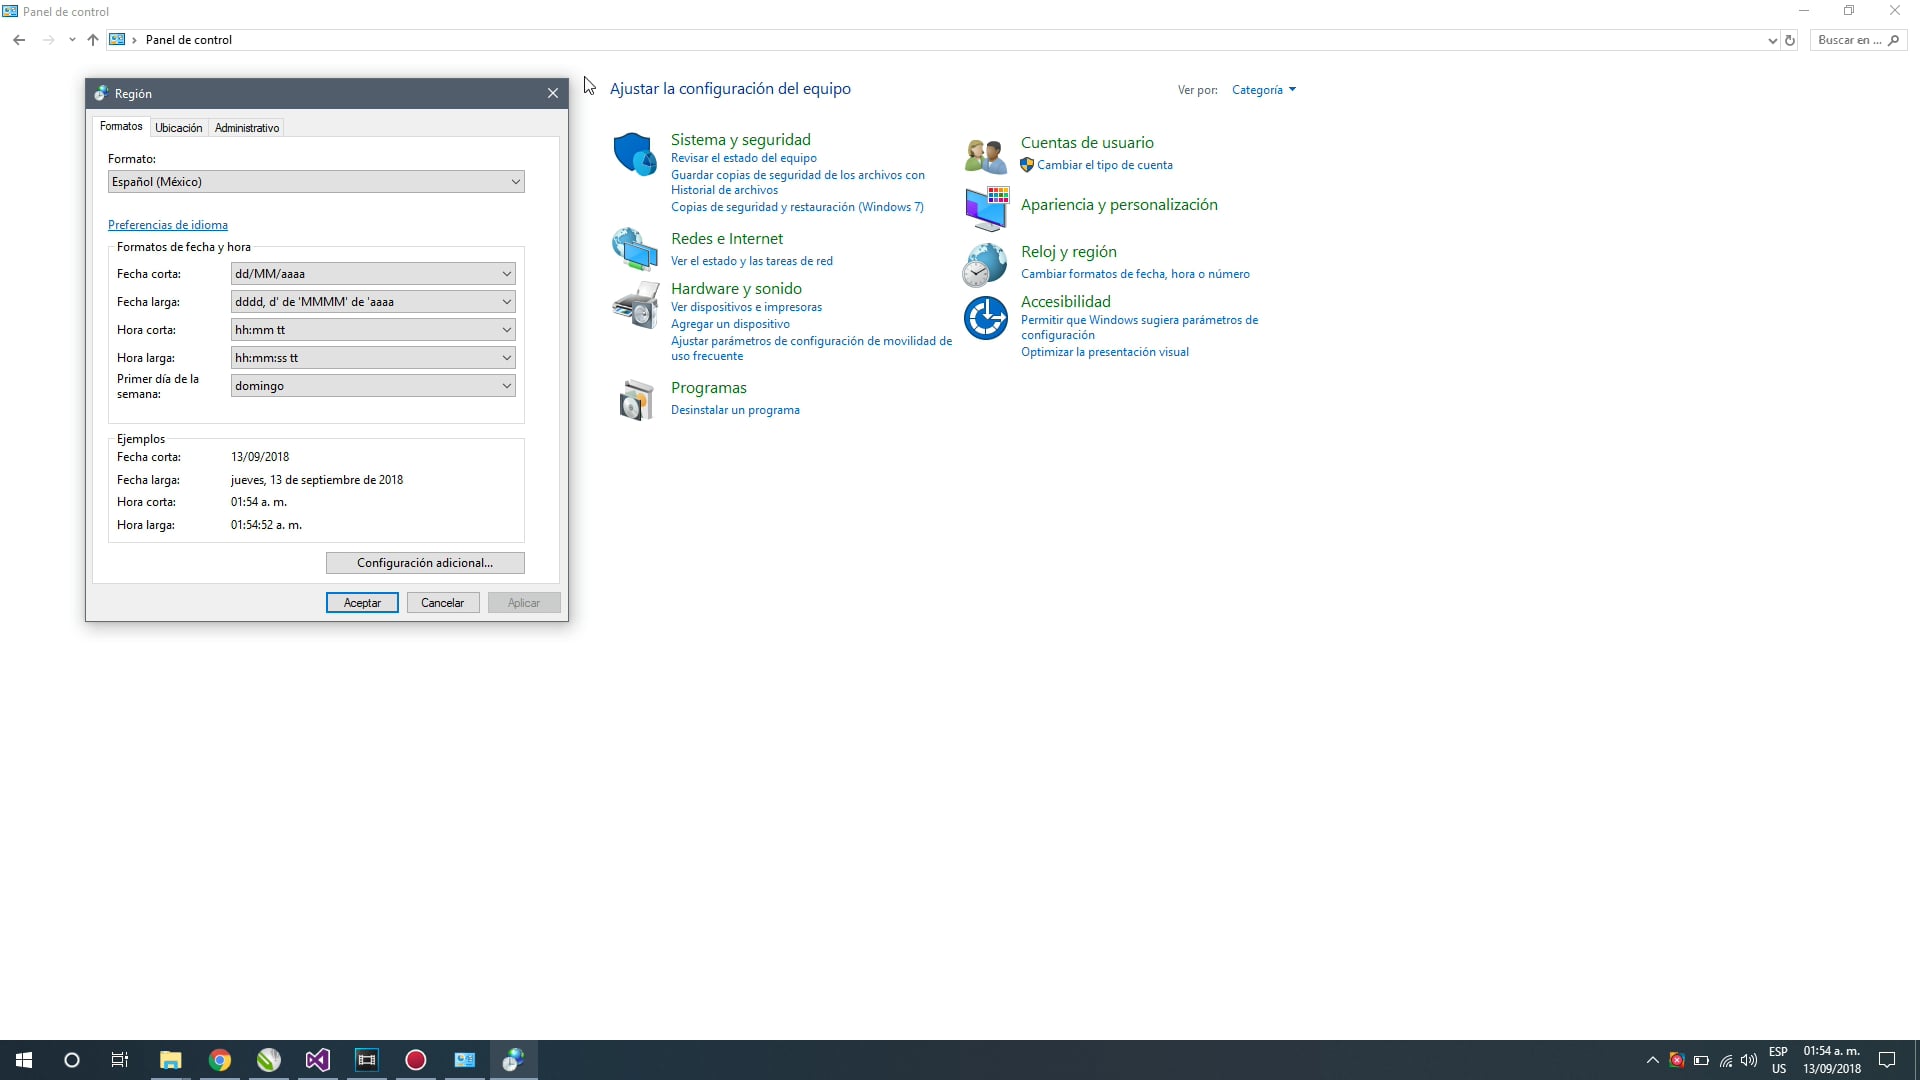This screenshot has height=1080, width=1920.
Task: Expand the Fecha corta format dropdown
Action: 373,274
